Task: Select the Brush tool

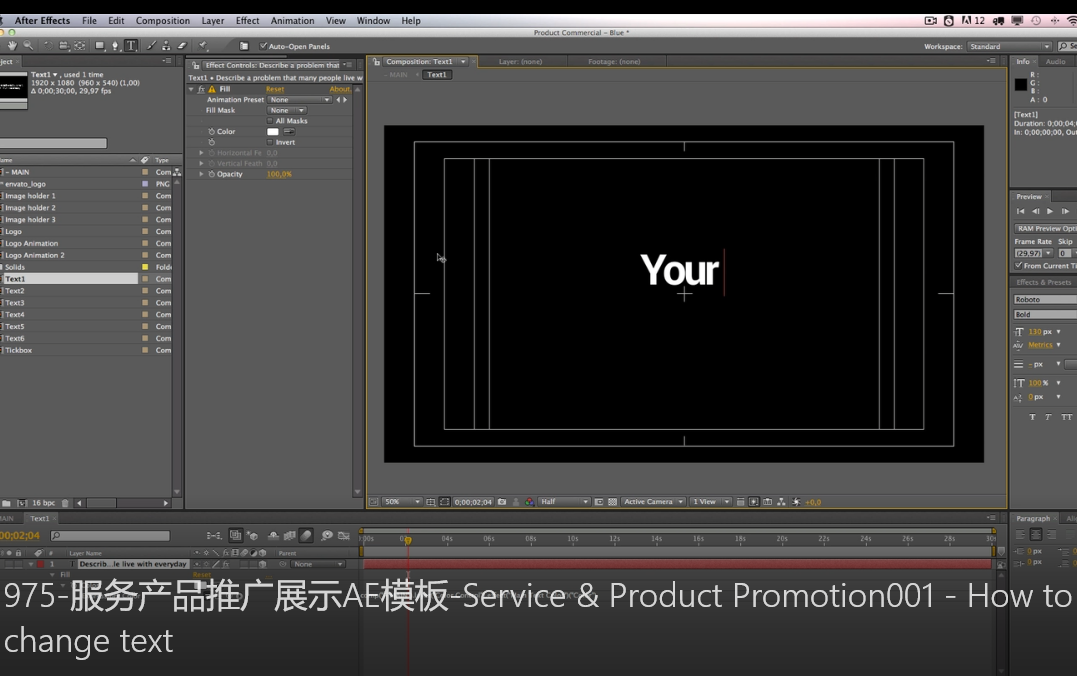Action: pyautogui.click(x=151, y=45)
